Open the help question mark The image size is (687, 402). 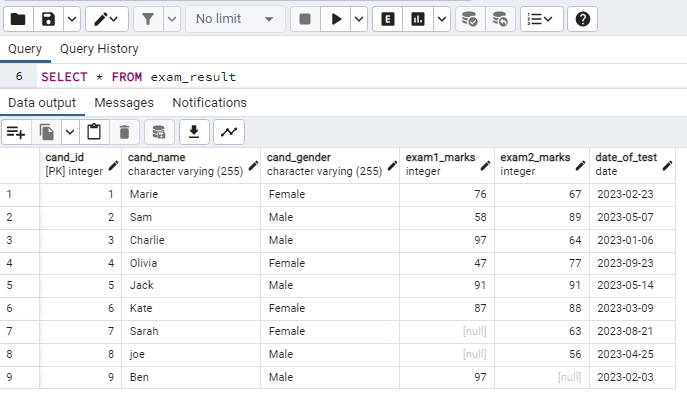coord(582,19)
